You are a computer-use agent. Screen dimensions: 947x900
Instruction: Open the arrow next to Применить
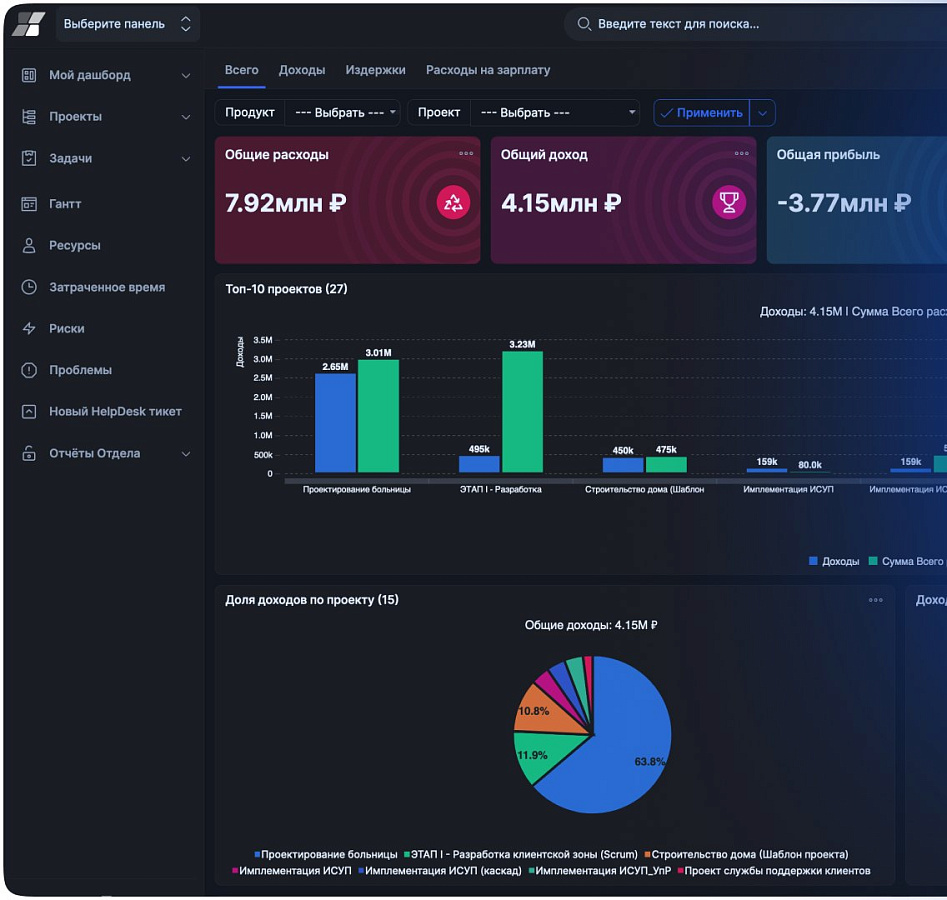click(x=762, y=113)
